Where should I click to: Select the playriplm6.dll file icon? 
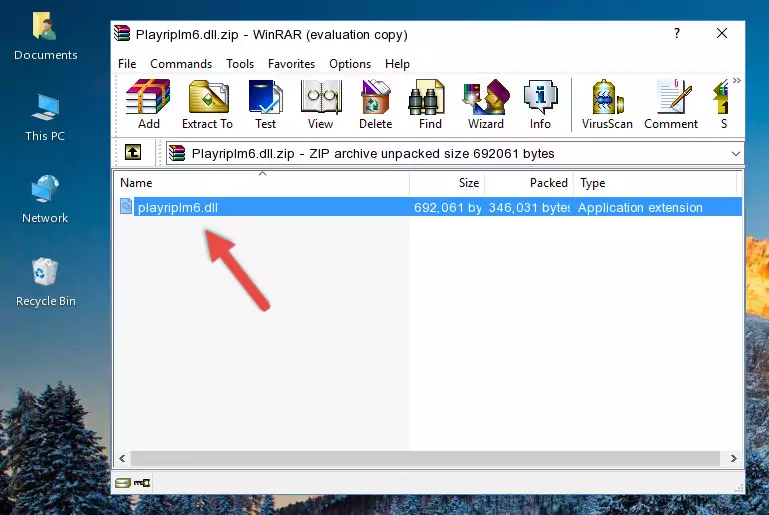tap(126, 206)
